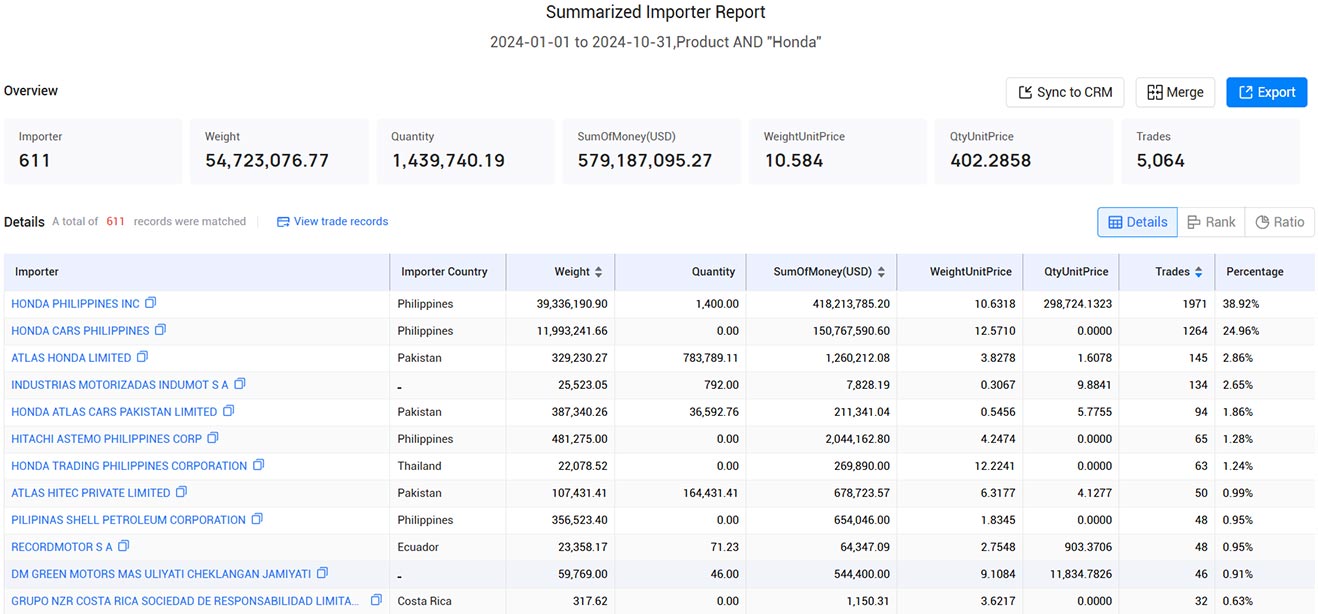Switch to the Ratio view tab
Screen dimensions: 1318x614
pos(1280,222)
